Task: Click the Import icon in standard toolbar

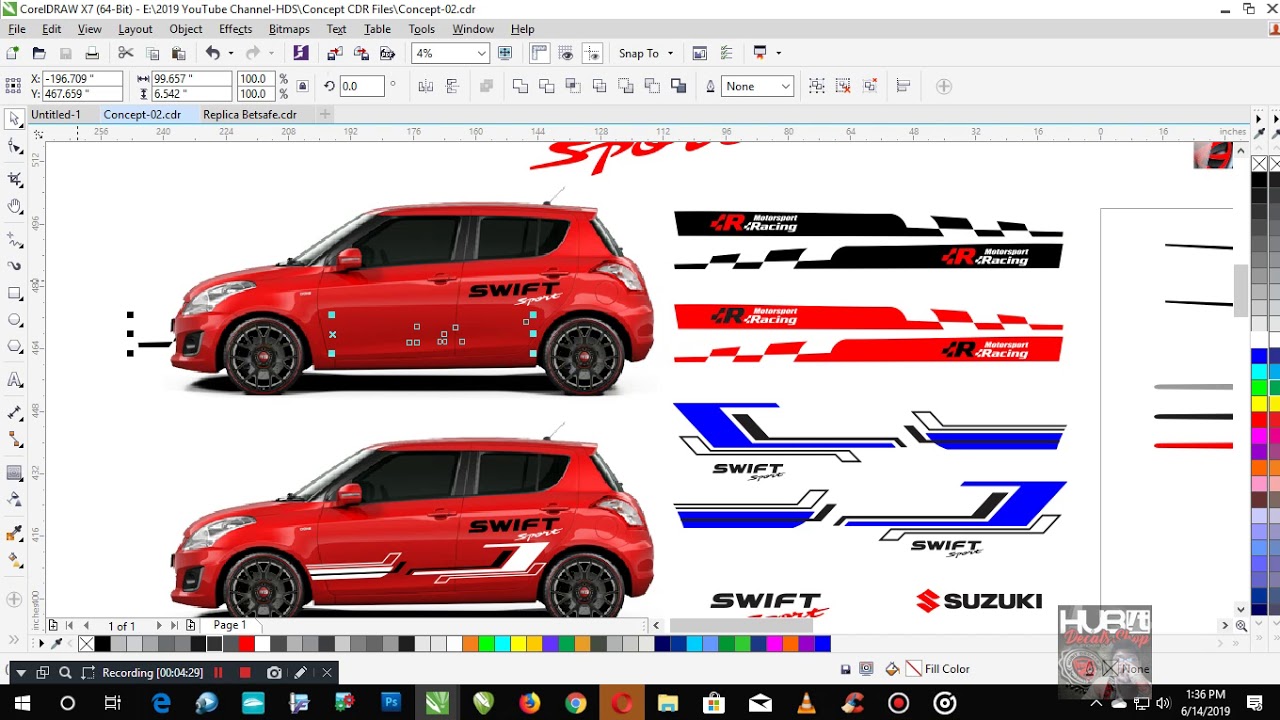Action: [335, 53]
